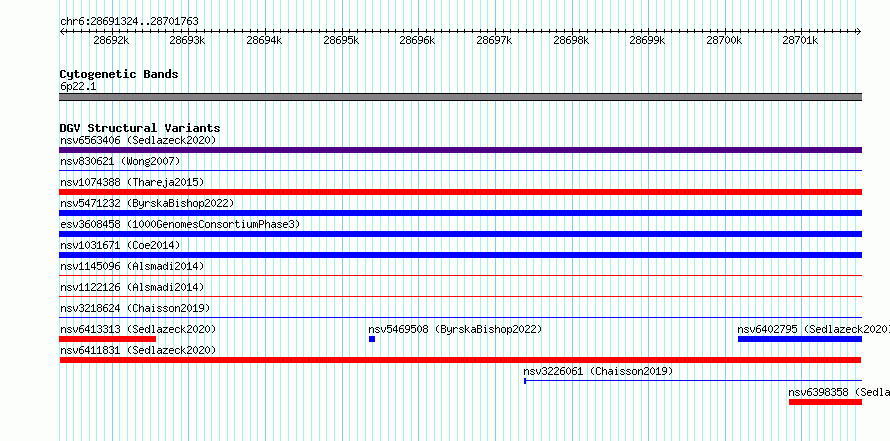890x441 pixels.
Task: Select the blue esv3608458 variant bar
Action: tap(460, 234)
